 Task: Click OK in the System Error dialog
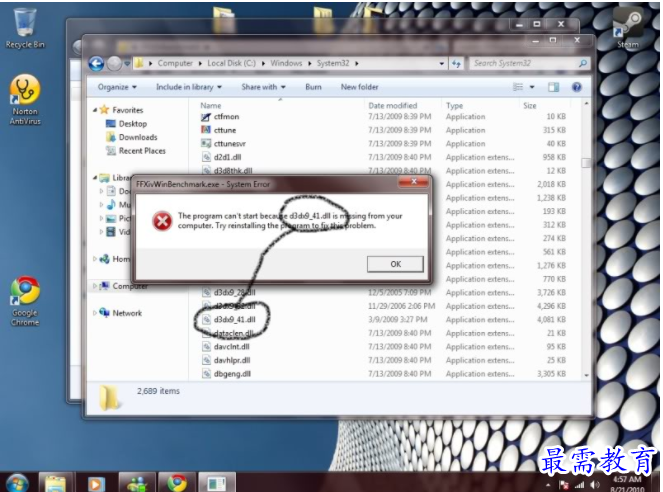point(395,264)
